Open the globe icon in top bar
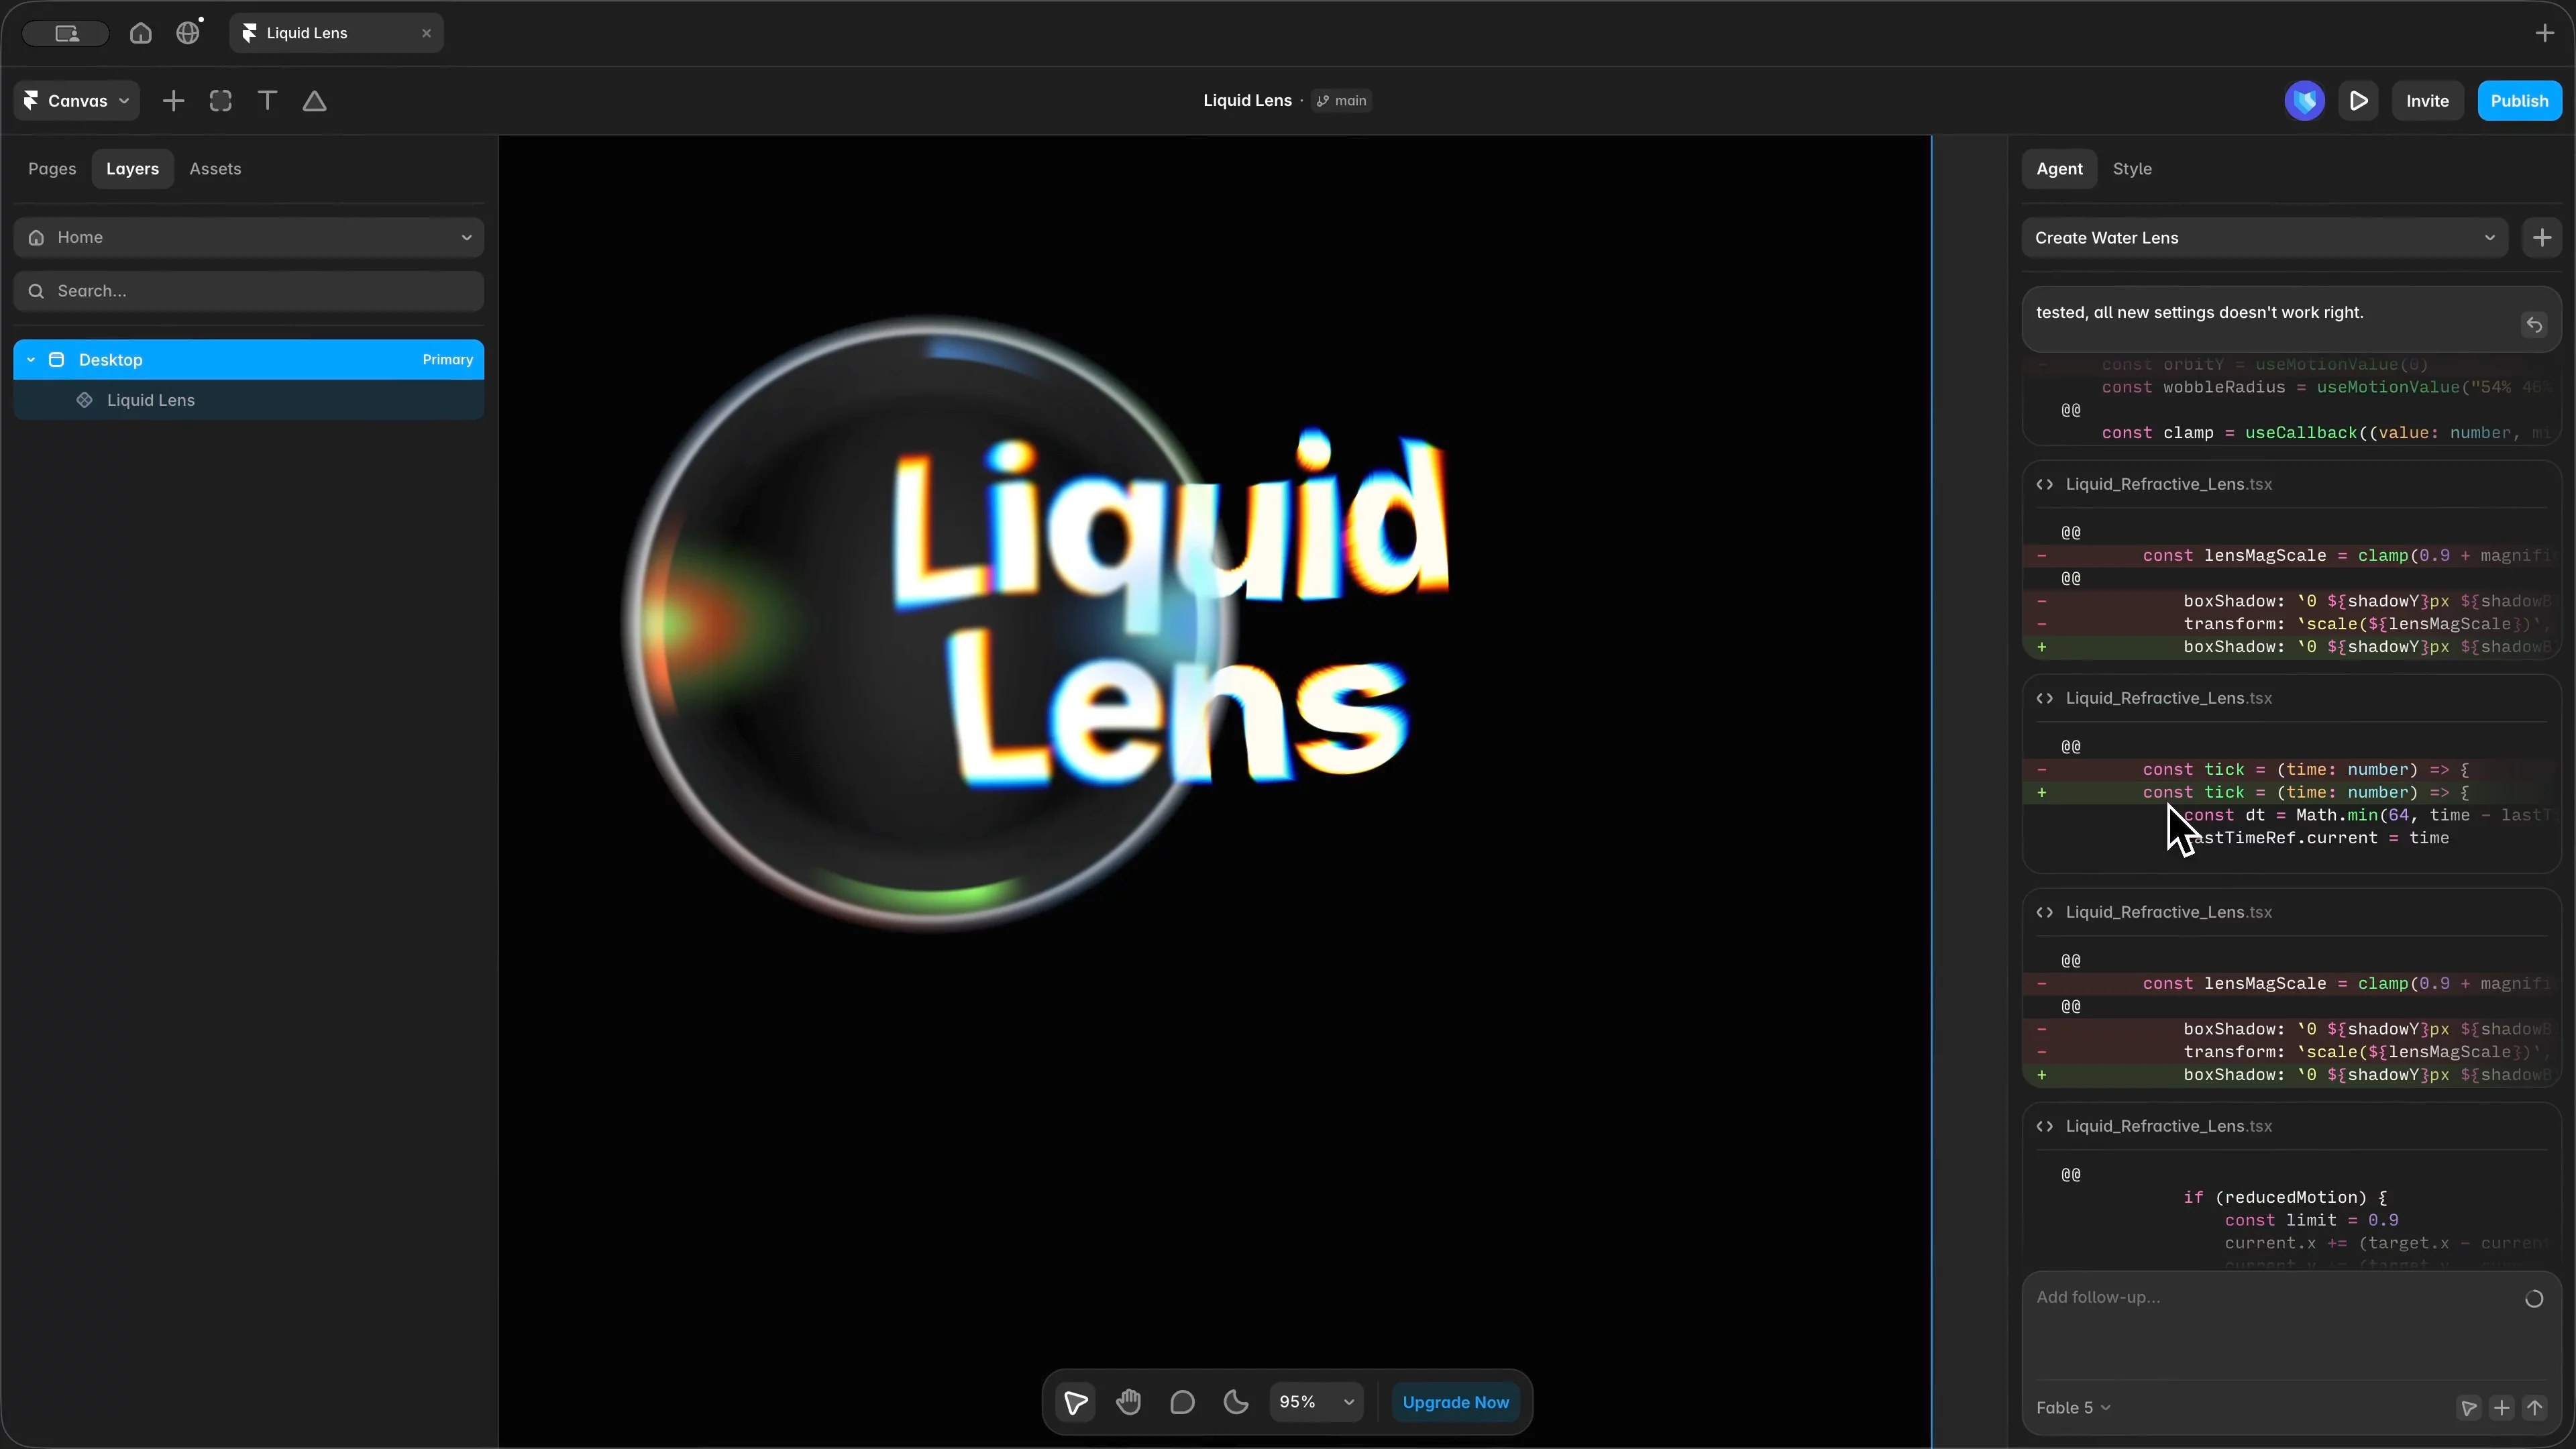 point(188,33)
